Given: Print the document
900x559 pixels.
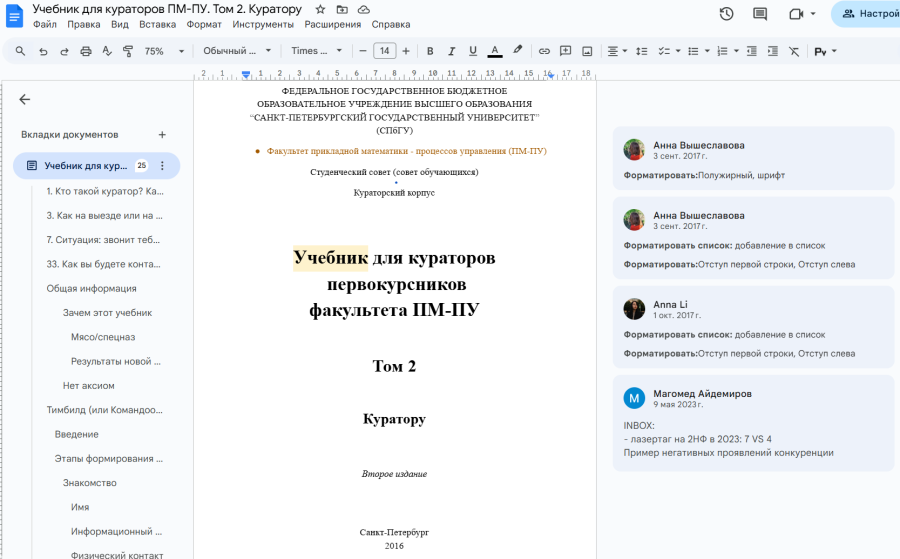Looking at the screenshot, I should pyautogui.click(x=86, y=51).
